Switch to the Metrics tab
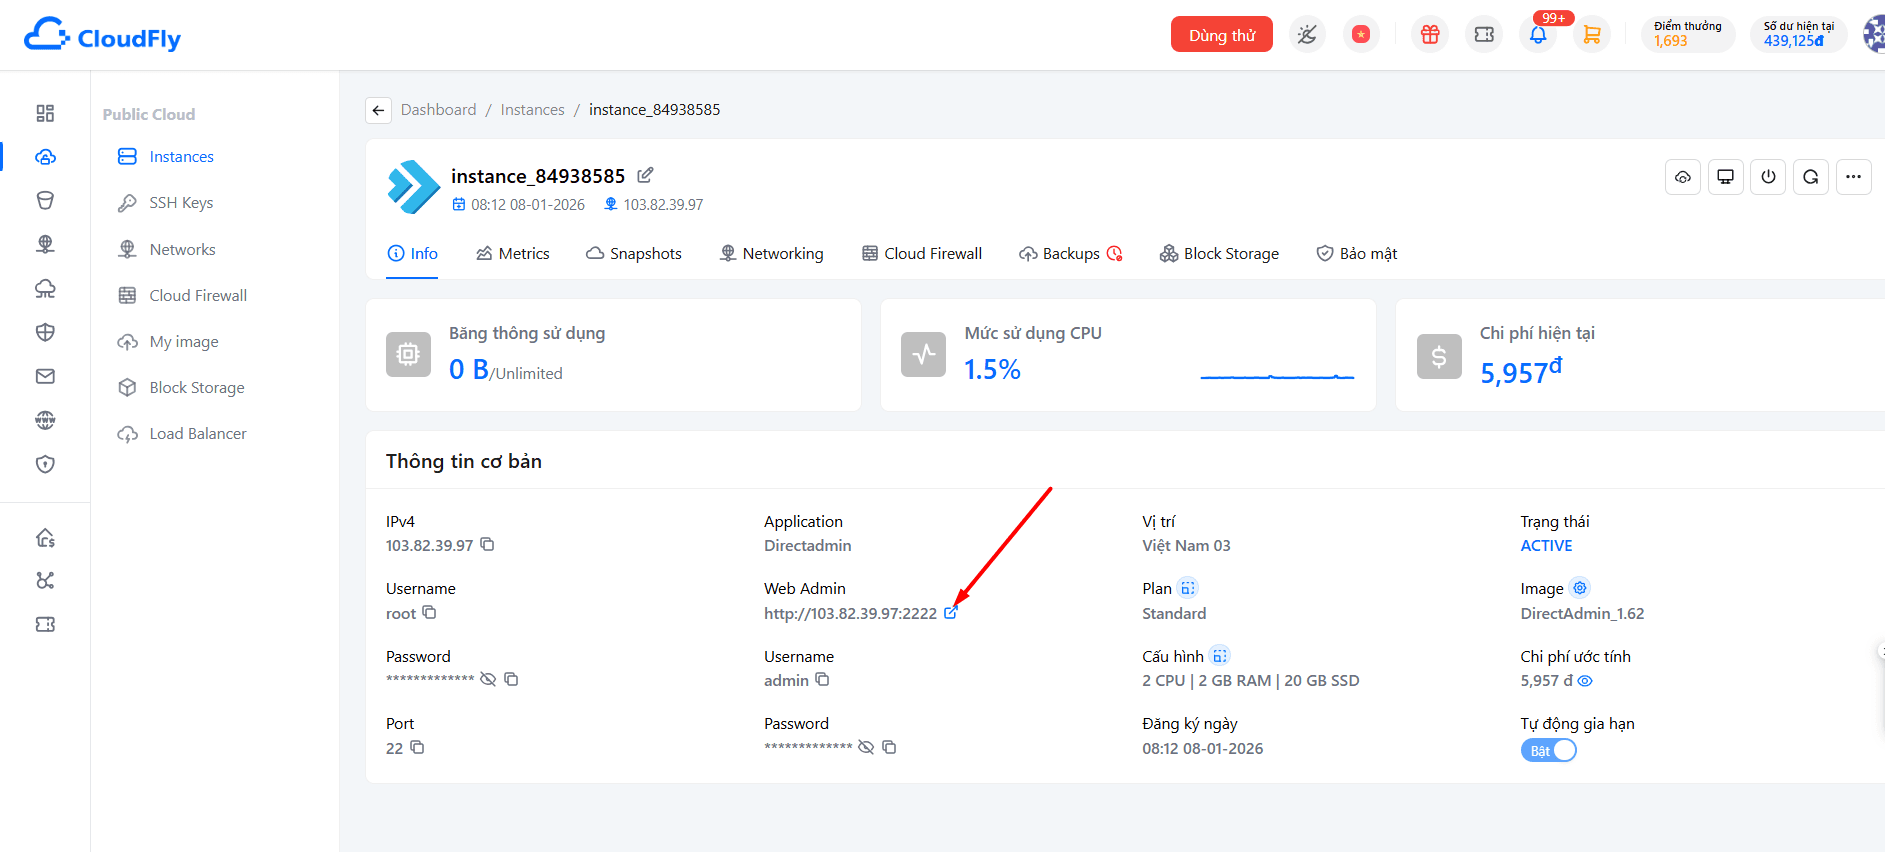This screenshot has width=1885, height=852. pyautogui.click(x=513, y=254)
